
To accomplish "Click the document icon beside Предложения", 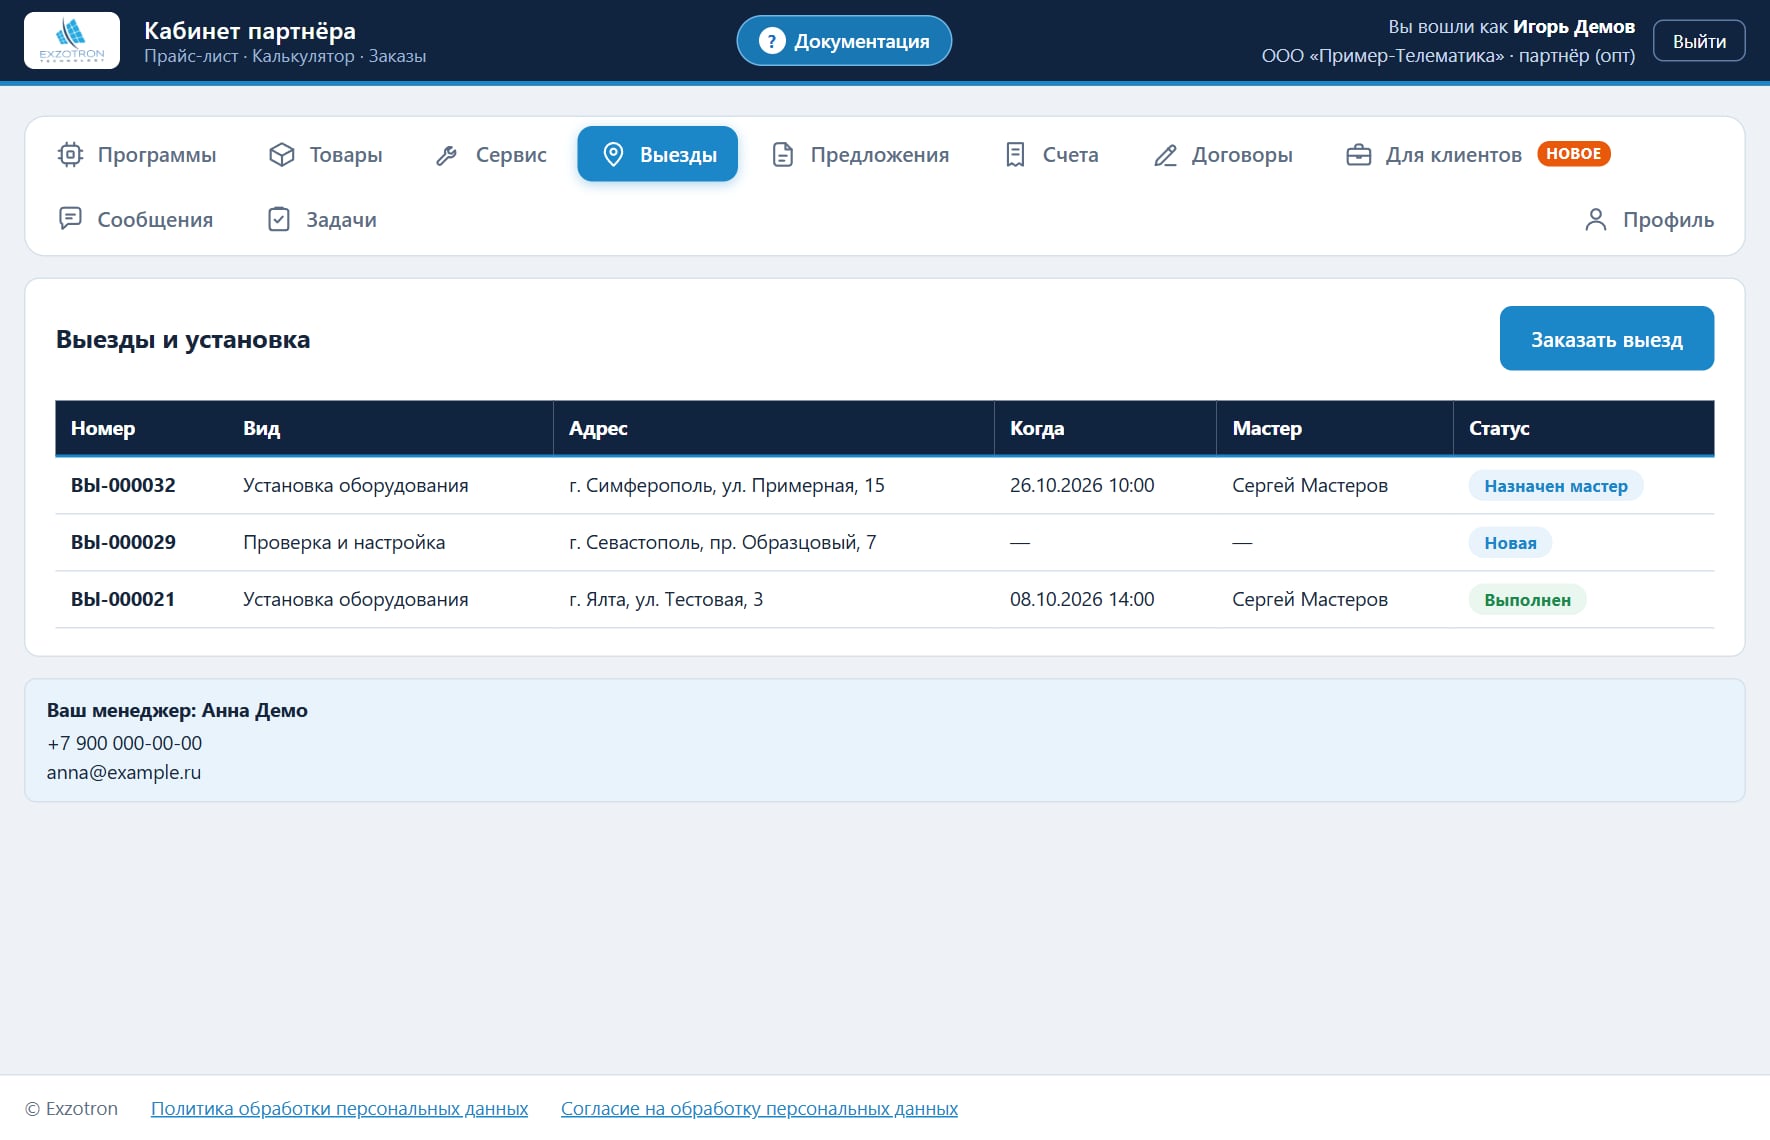I will click(783, 154).
